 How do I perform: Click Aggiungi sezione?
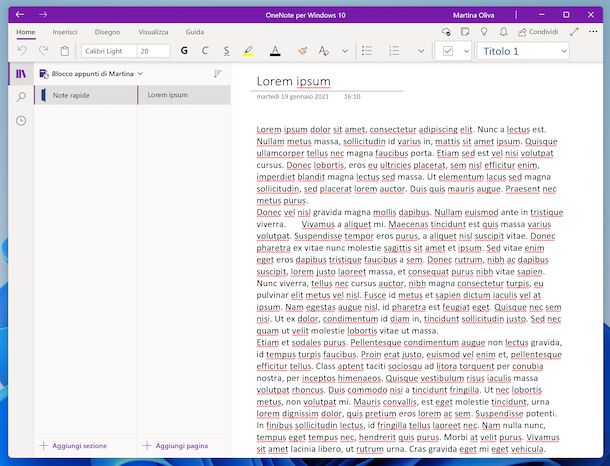coord(74,445)
